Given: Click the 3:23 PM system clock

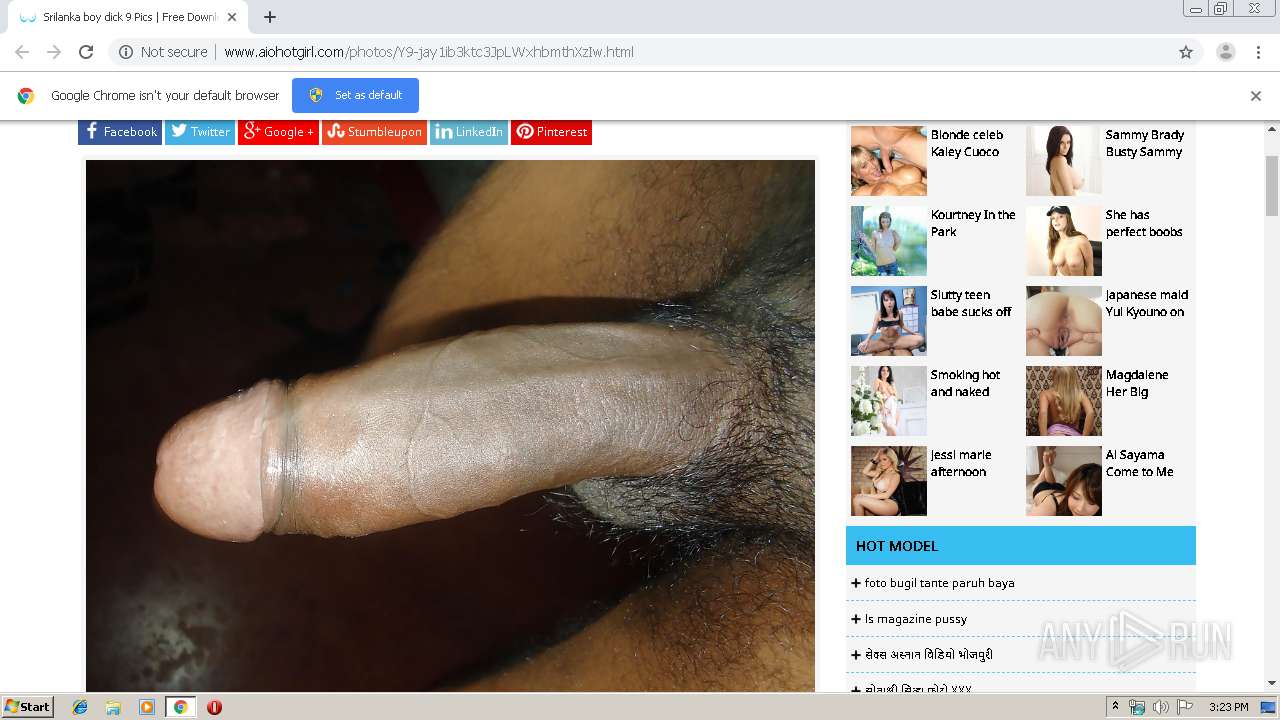Looking at the screenshot, I should pos(1228,707).
